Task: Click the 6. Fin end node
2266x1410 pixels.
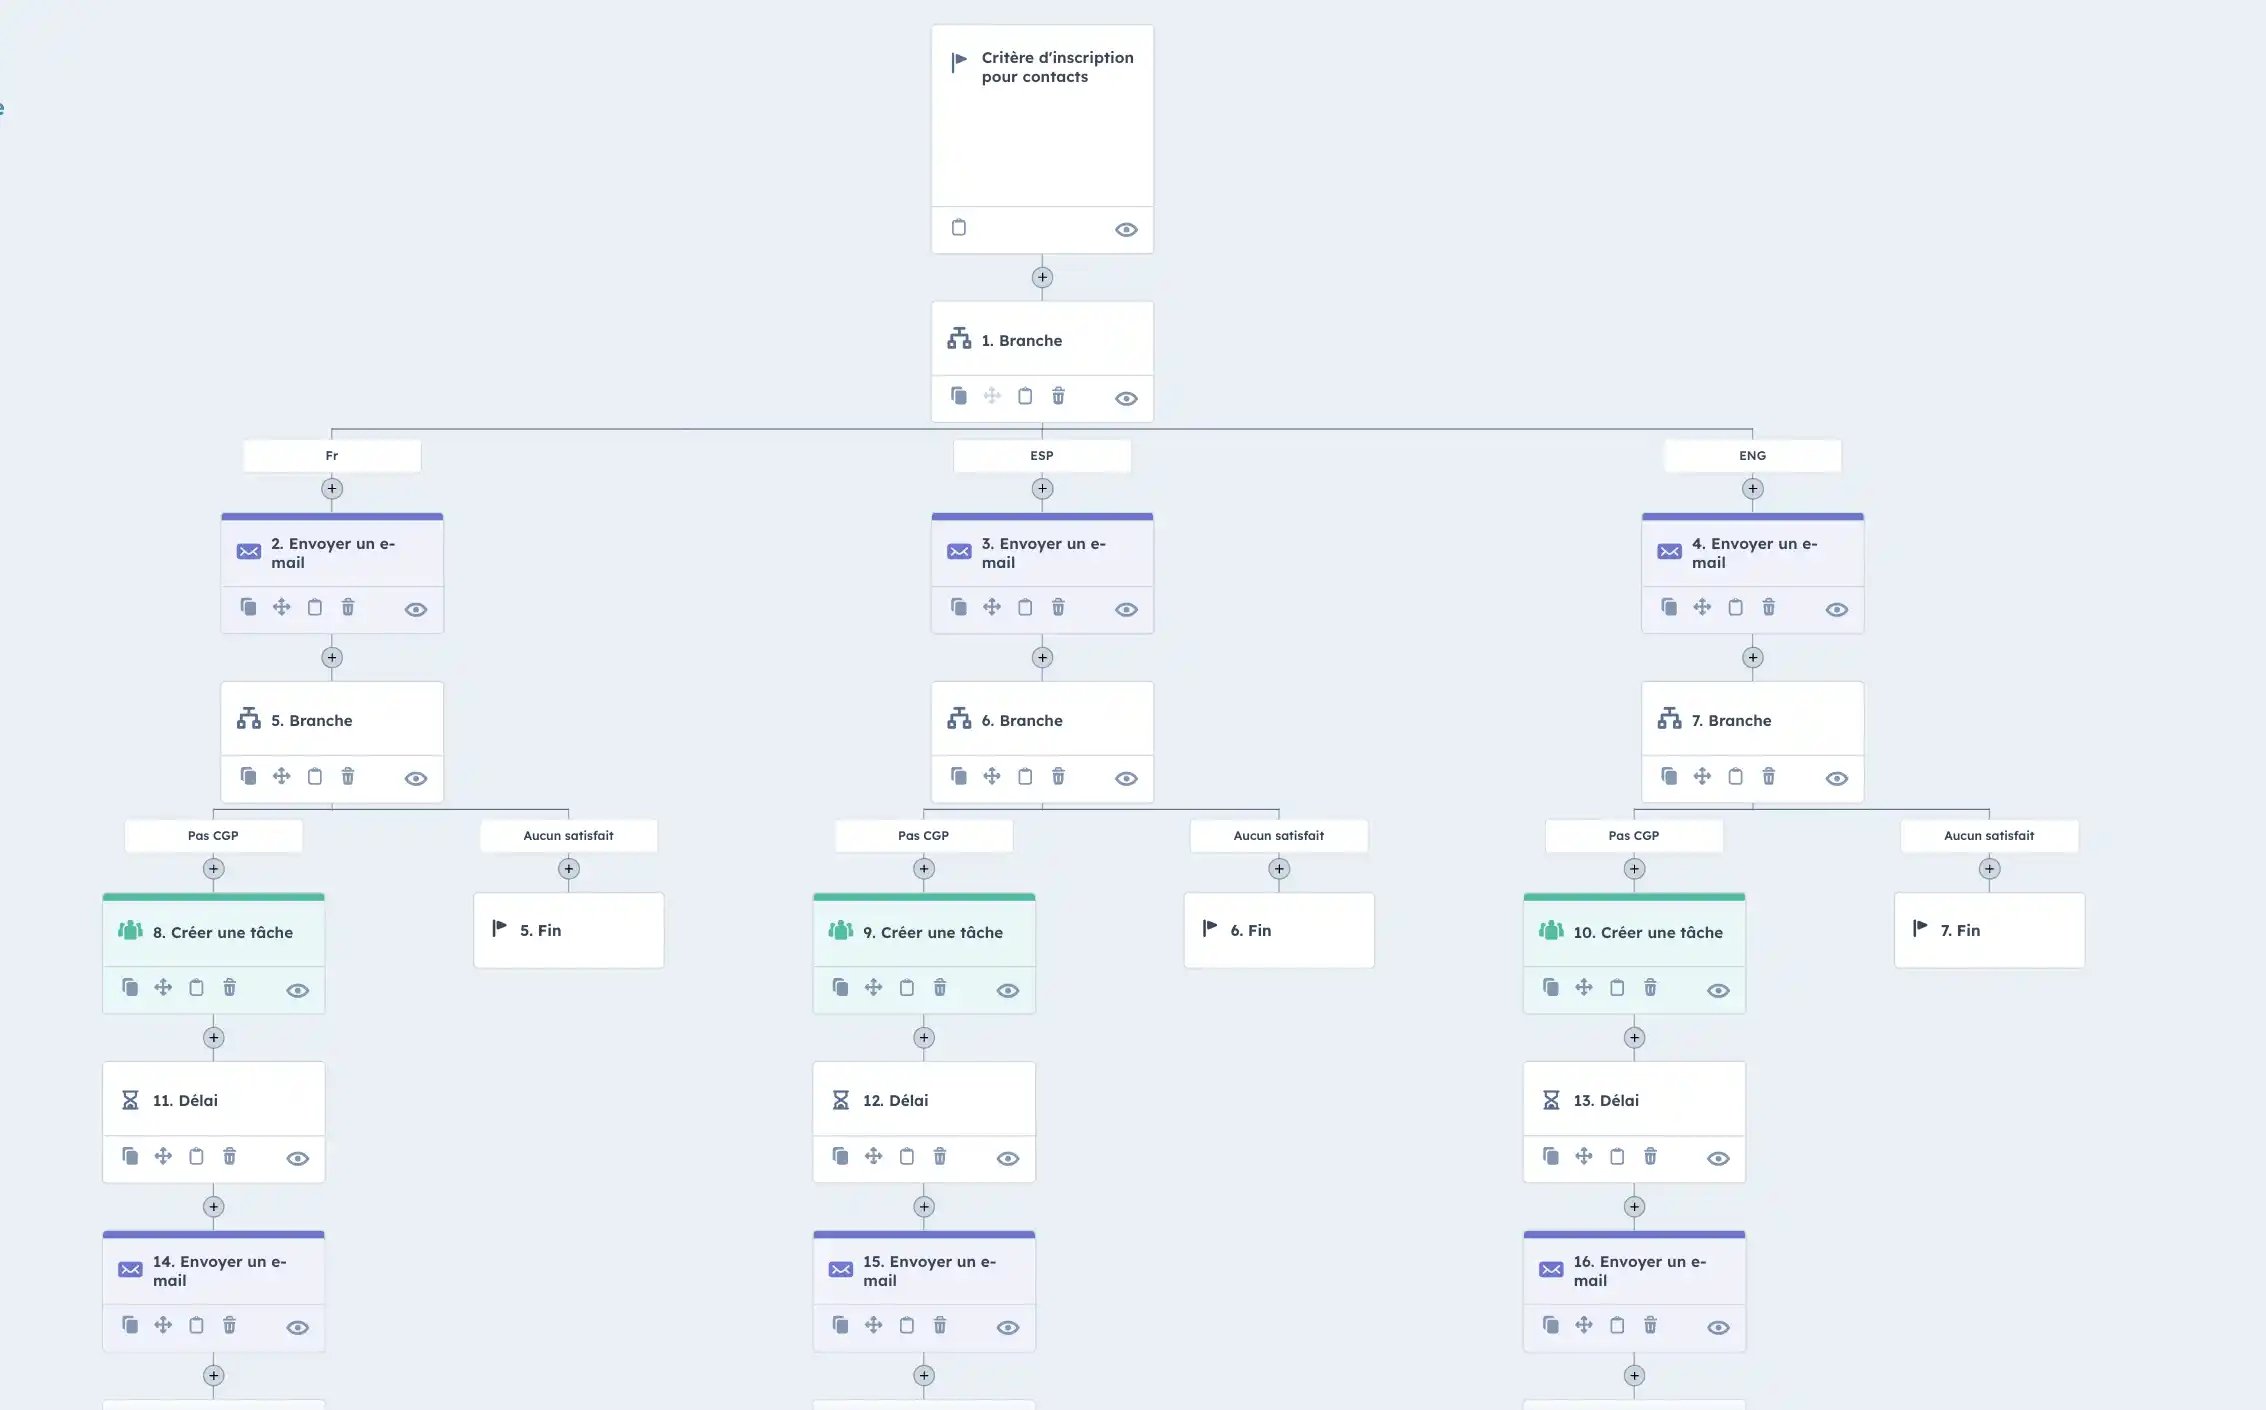Action: [1279, 930]
